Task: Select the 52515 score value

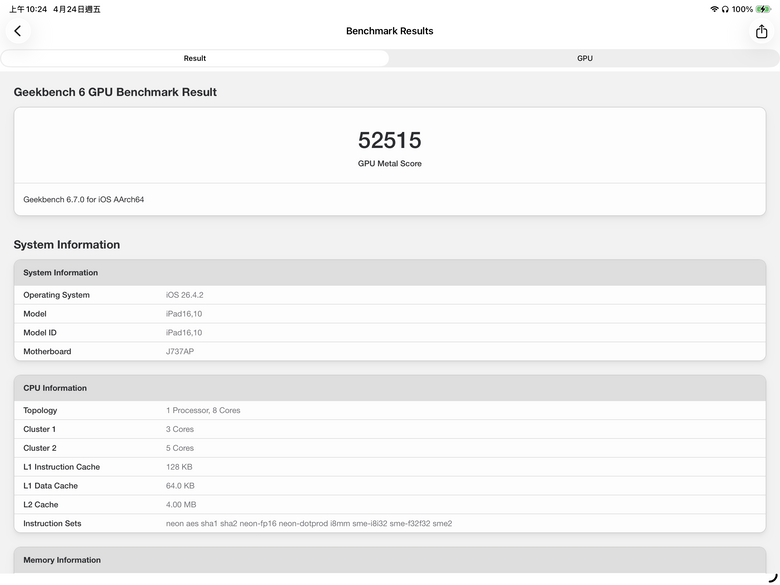Action: (390, 140)
